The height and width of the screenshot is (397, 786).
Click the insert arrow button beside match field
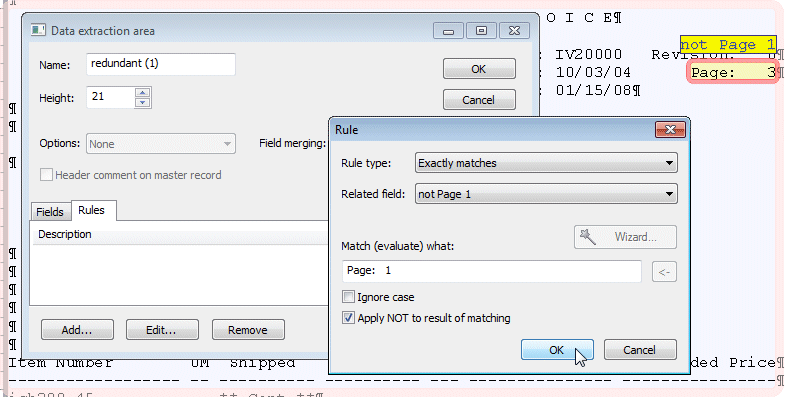[x=664, y=272]
